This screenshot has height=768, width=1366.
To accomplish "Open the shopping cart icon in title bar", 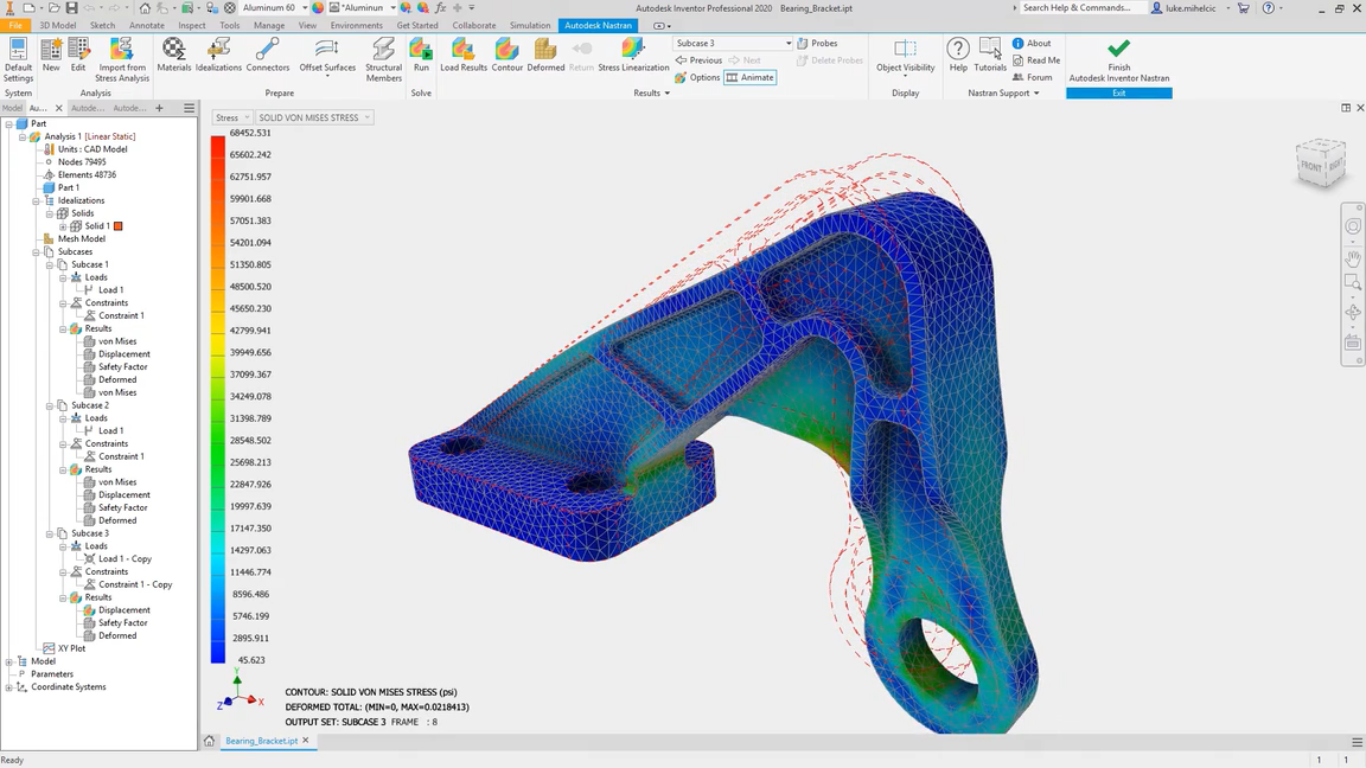I will tap(1243, 7).
